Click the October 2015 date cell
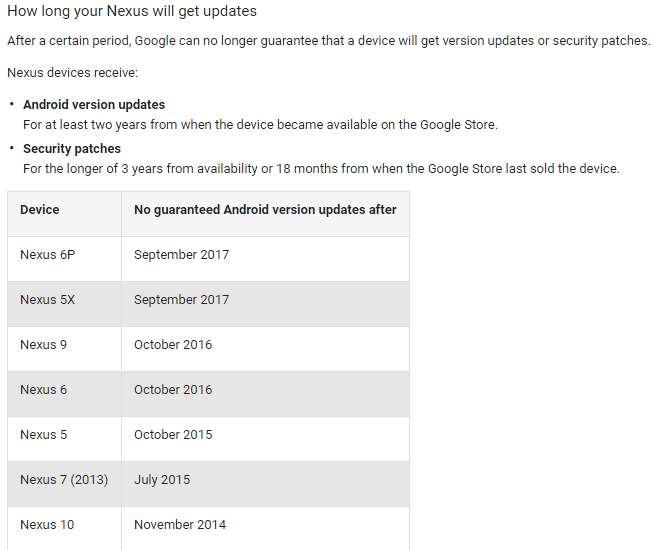This screenshot has width=653, height=550. [173, 435]
